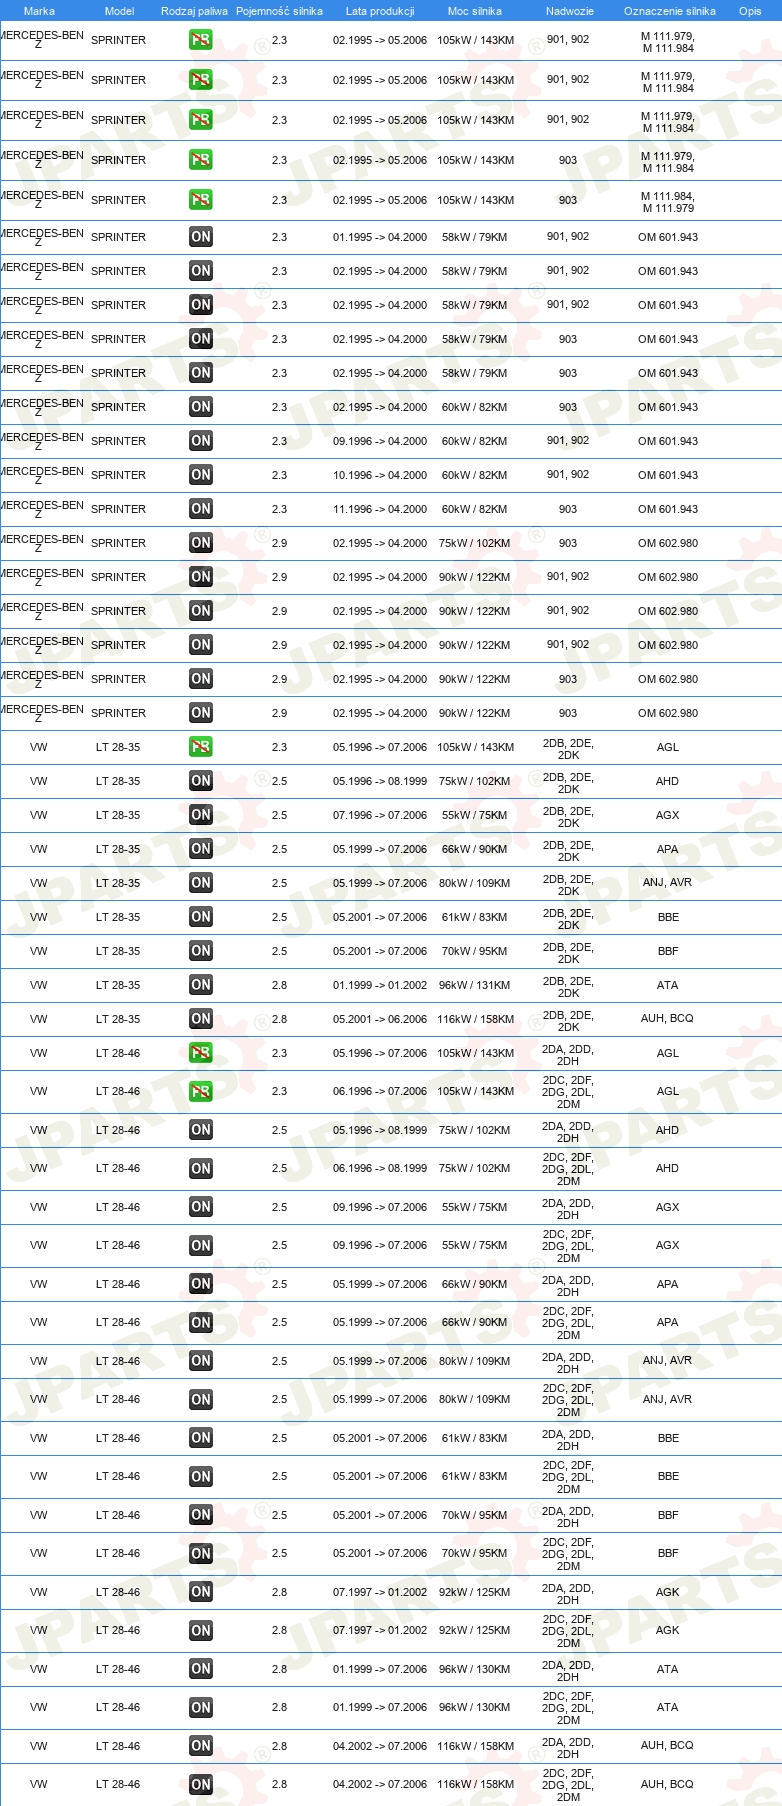
Task: Click engine code AGX in LT 28-35 row
Action: tap(668, 815)
